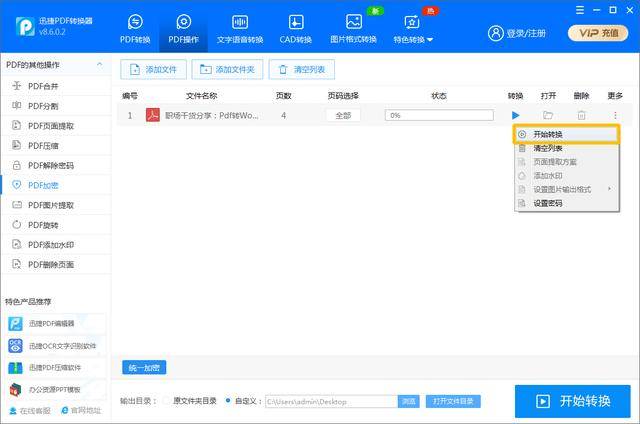Open the 图片格式转换 tab

(x=353, y=29)
